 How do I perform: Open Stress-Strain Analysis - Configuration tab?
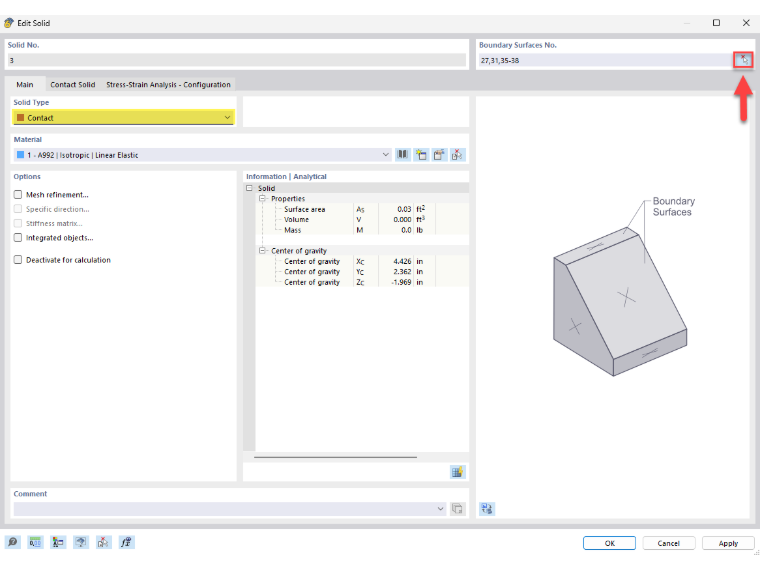tap(168, 84)
